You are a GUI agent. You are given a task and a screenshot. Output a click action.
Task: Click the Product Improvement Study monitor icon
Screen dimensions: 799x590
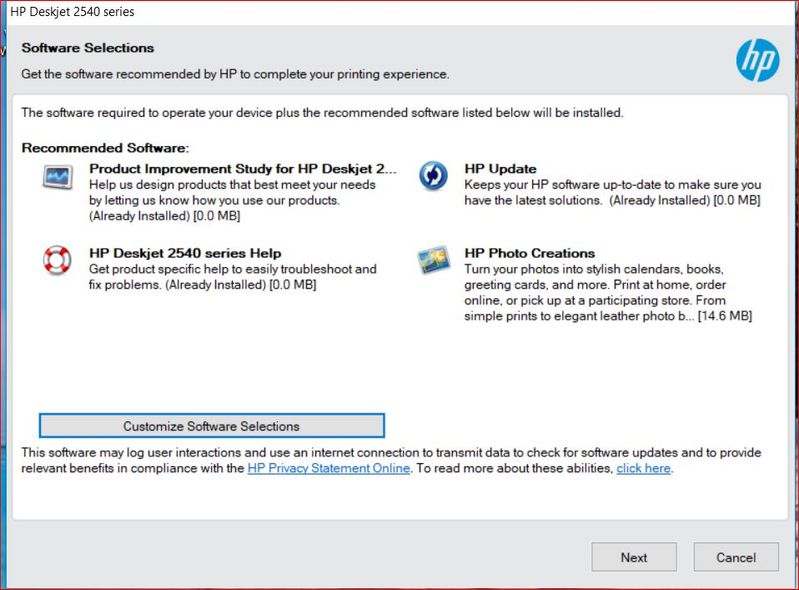(x=58, y=177)
